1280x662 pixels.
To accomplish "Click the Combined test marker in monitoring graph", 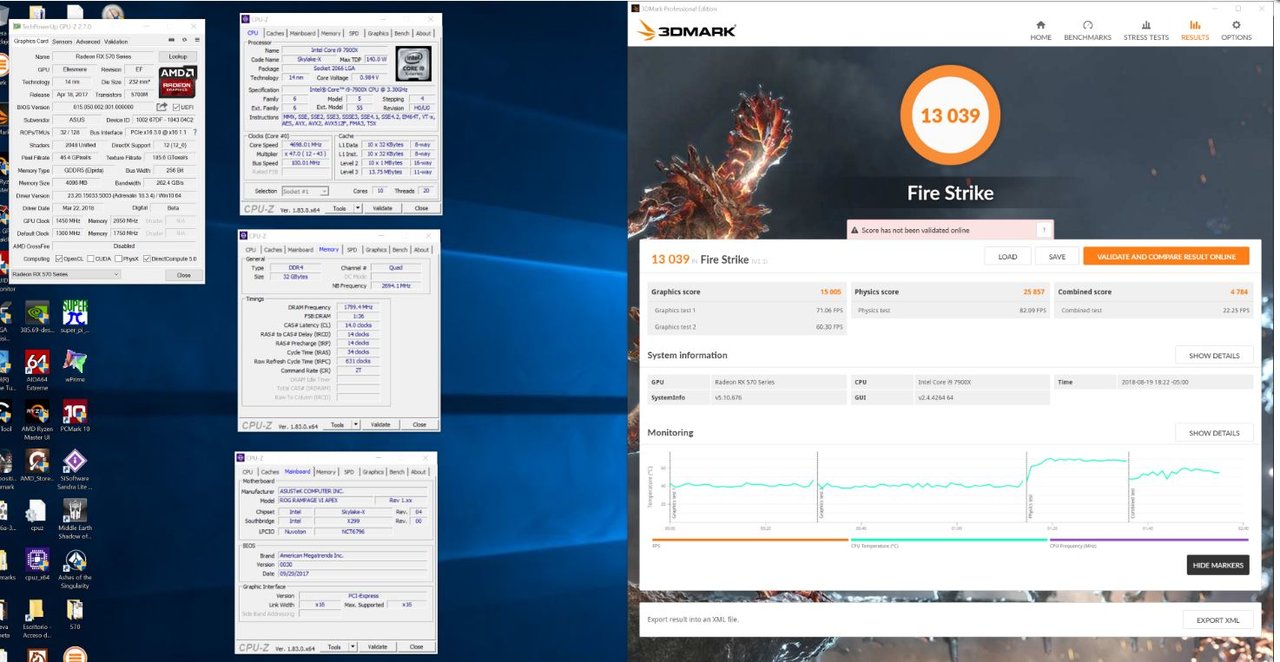I will pyautogui.click(x=1130, y=487).
